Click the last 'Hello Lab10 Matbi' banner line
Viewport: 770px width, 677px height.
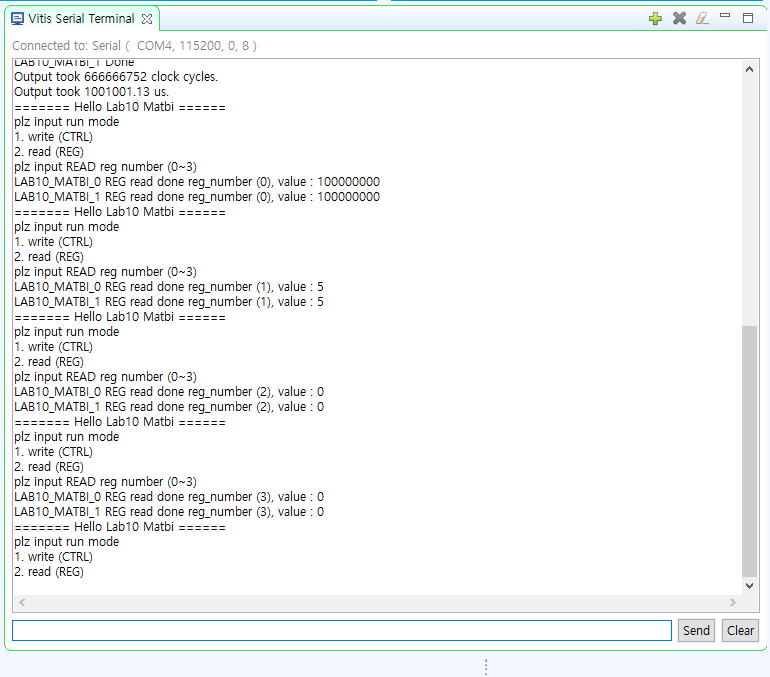(120, 527)
